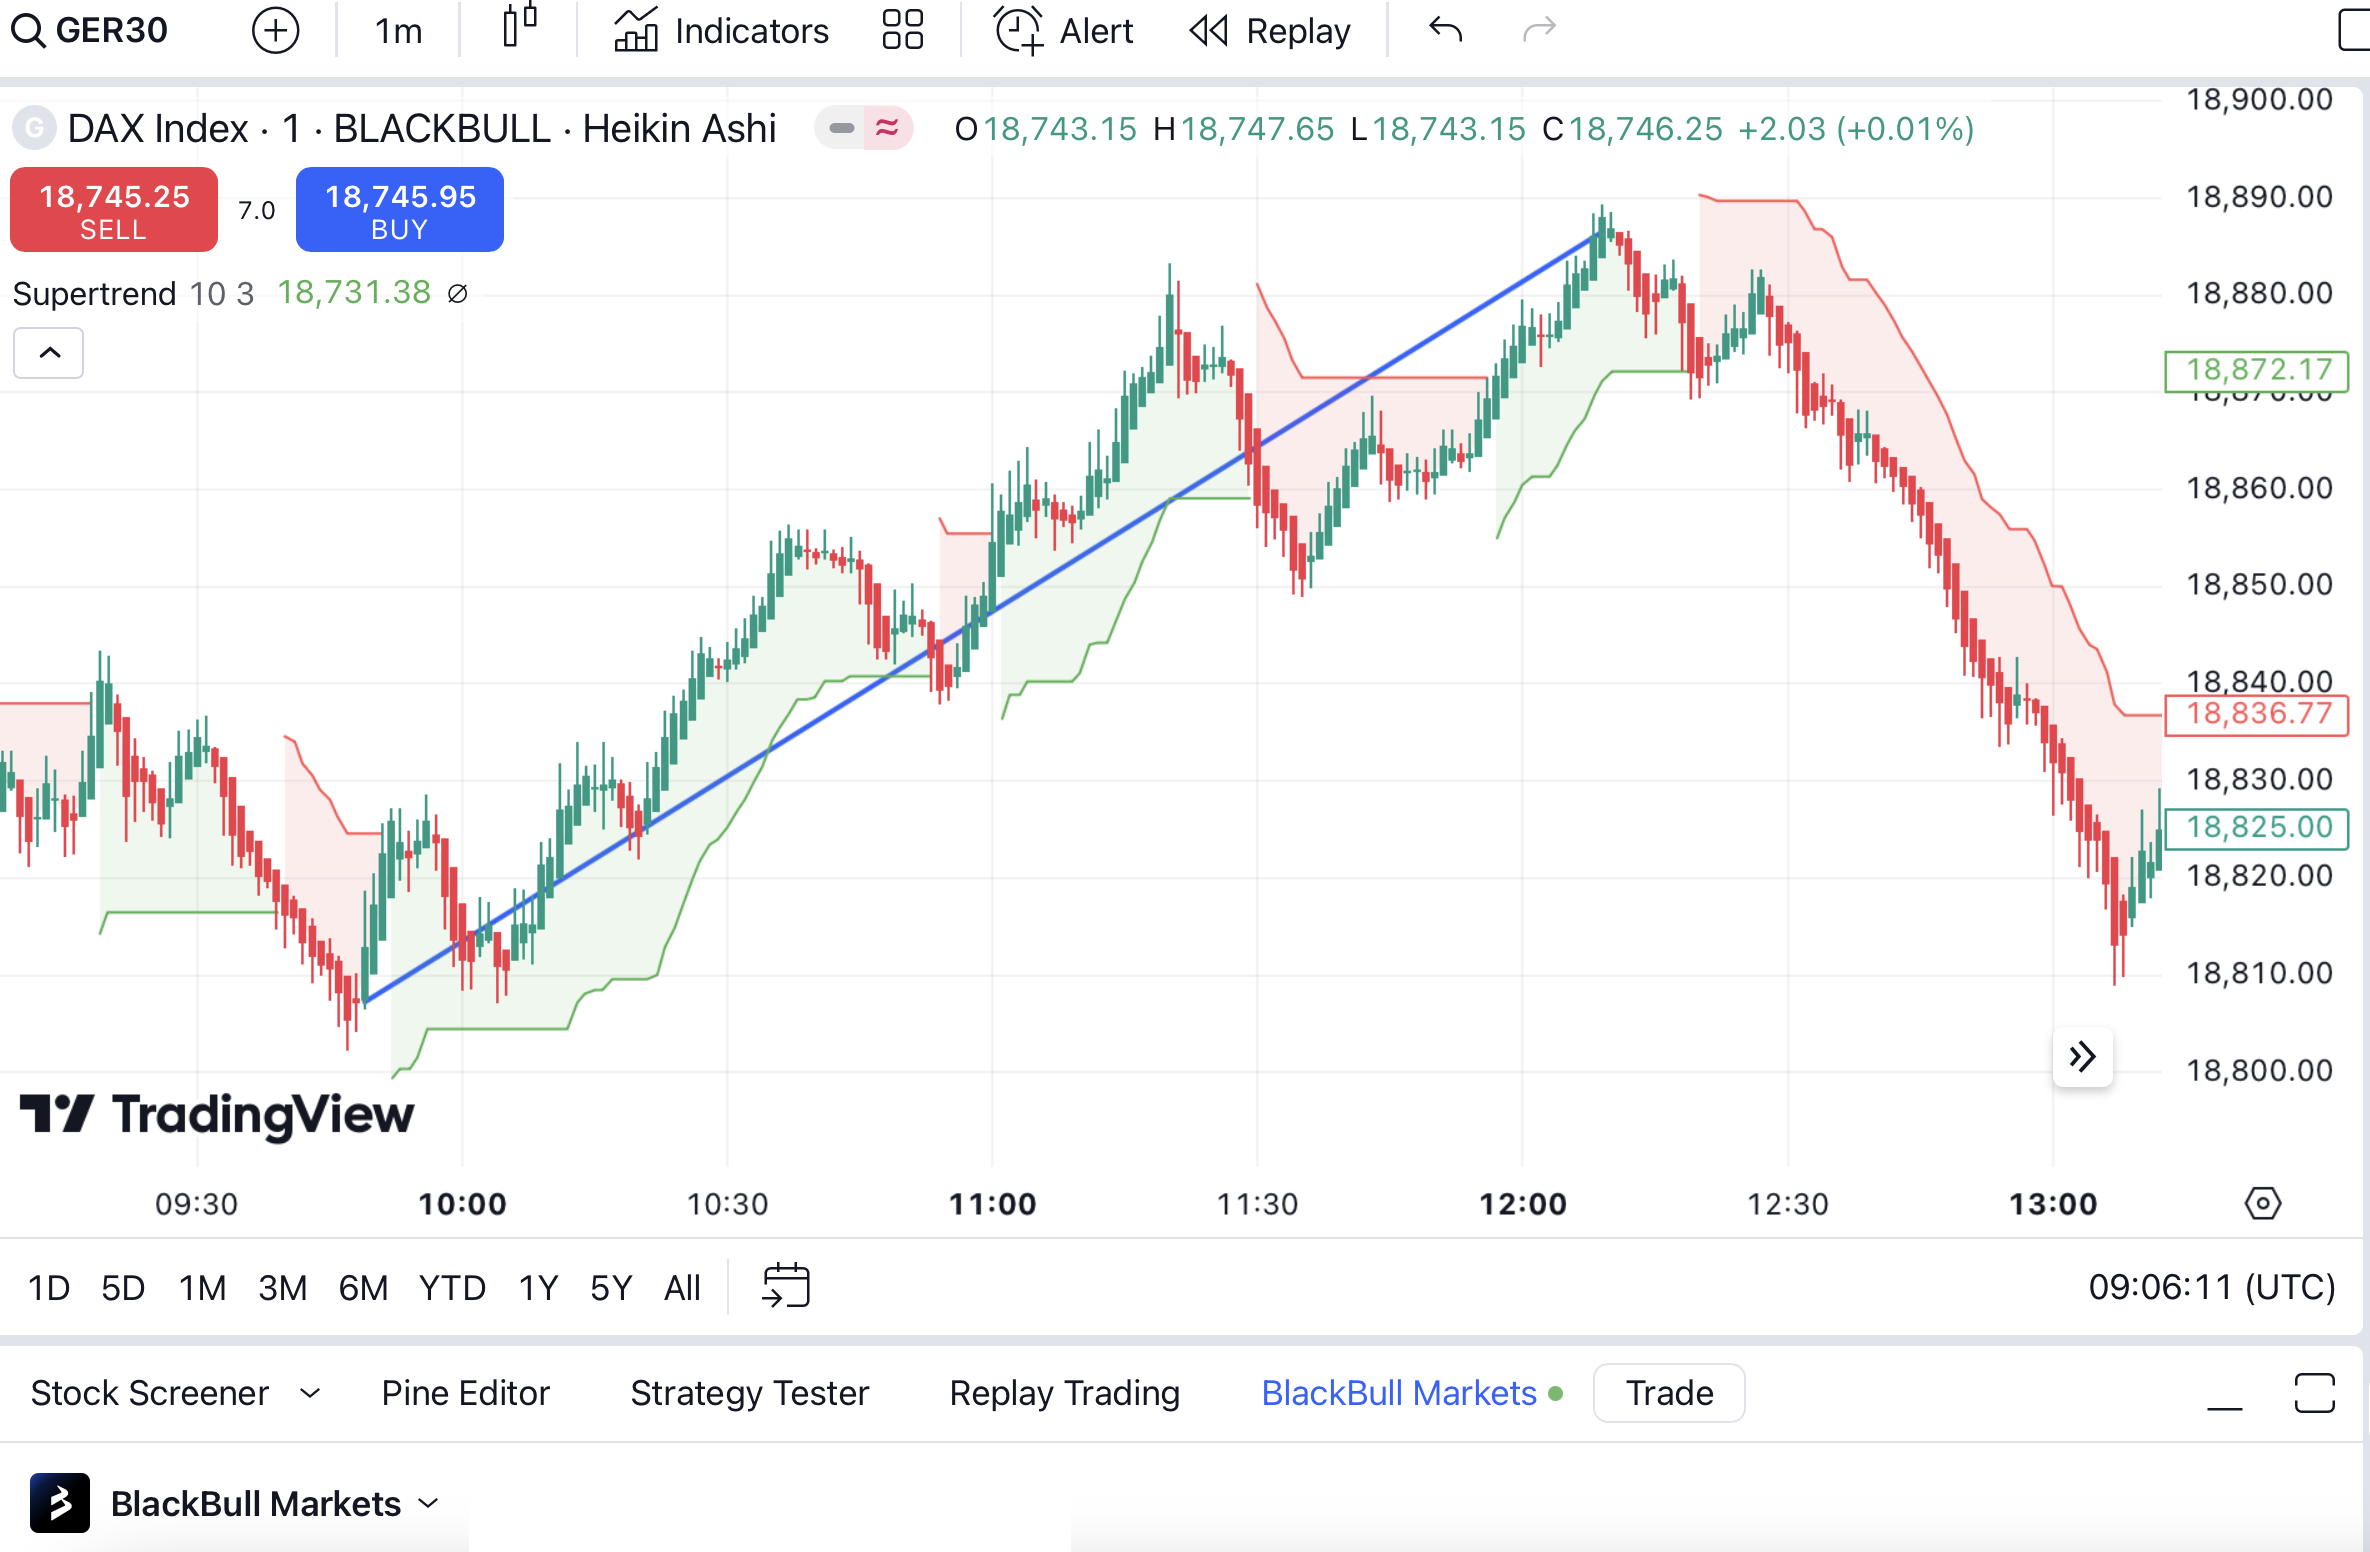Open the Stock Screener panel
Screen dimensions: 2370x1552
(150, 1393)
